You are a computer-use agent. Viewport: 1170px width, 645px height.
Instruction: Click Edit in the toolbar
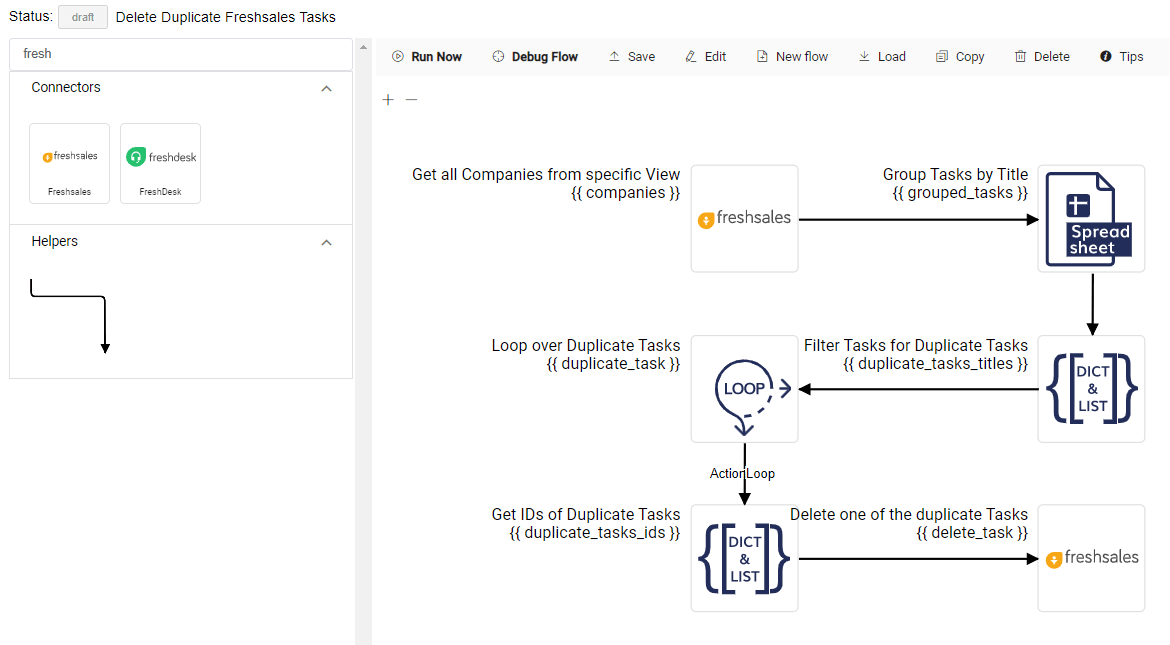(706, 57)
